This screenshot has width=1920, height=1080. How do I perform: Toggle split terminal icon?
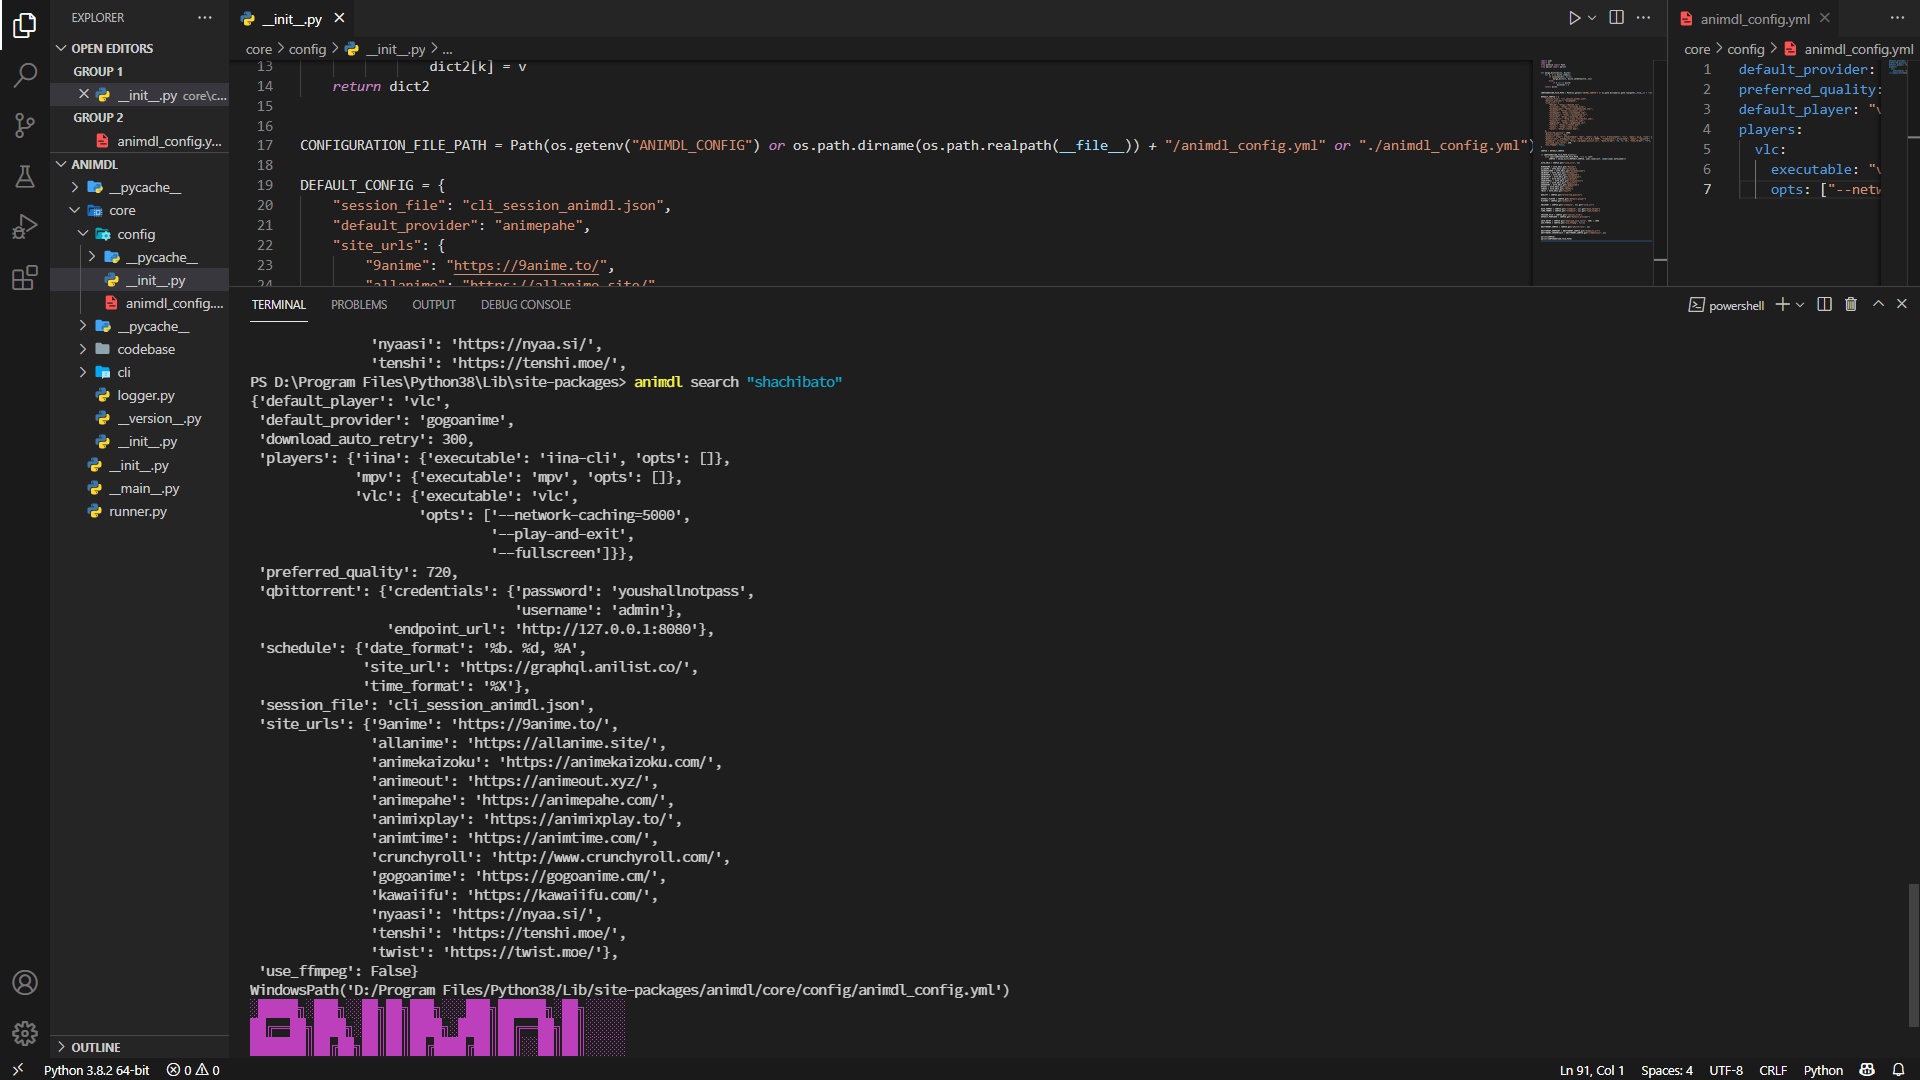(x=1824, y=304)
